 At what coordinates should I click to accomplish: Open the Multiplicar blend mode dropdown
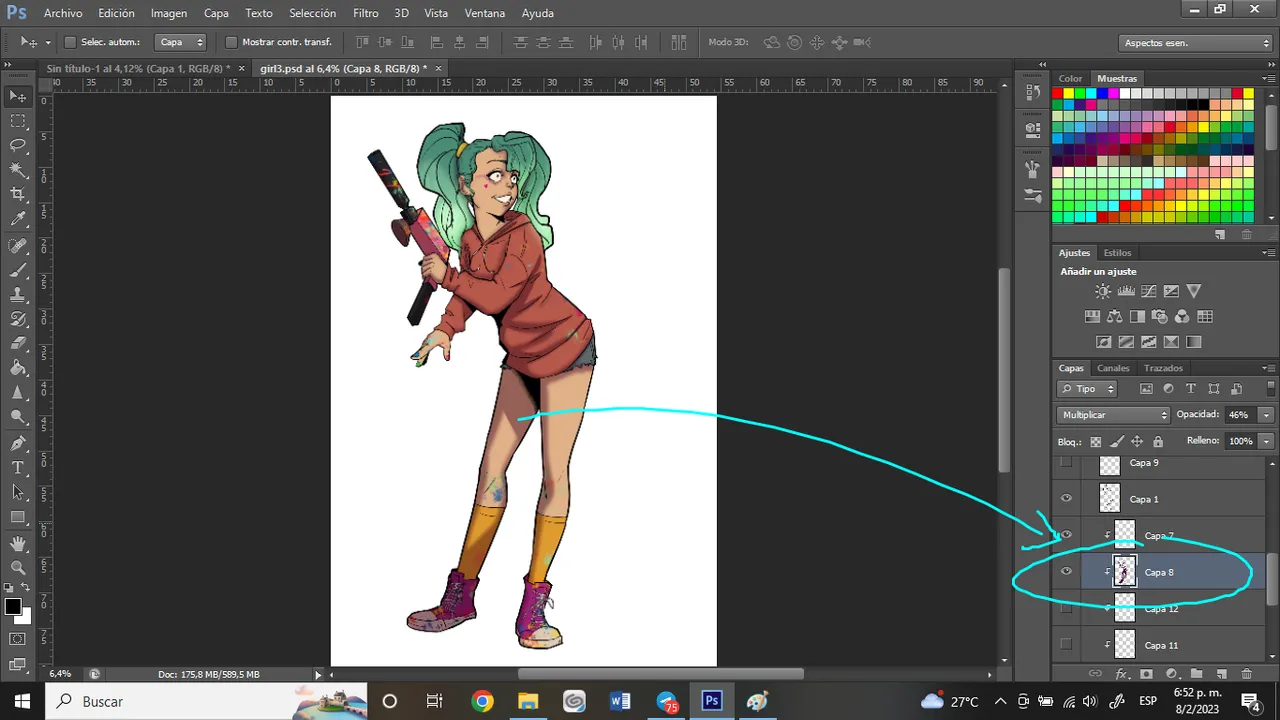pyautogui.click(x=1113, y=414)
